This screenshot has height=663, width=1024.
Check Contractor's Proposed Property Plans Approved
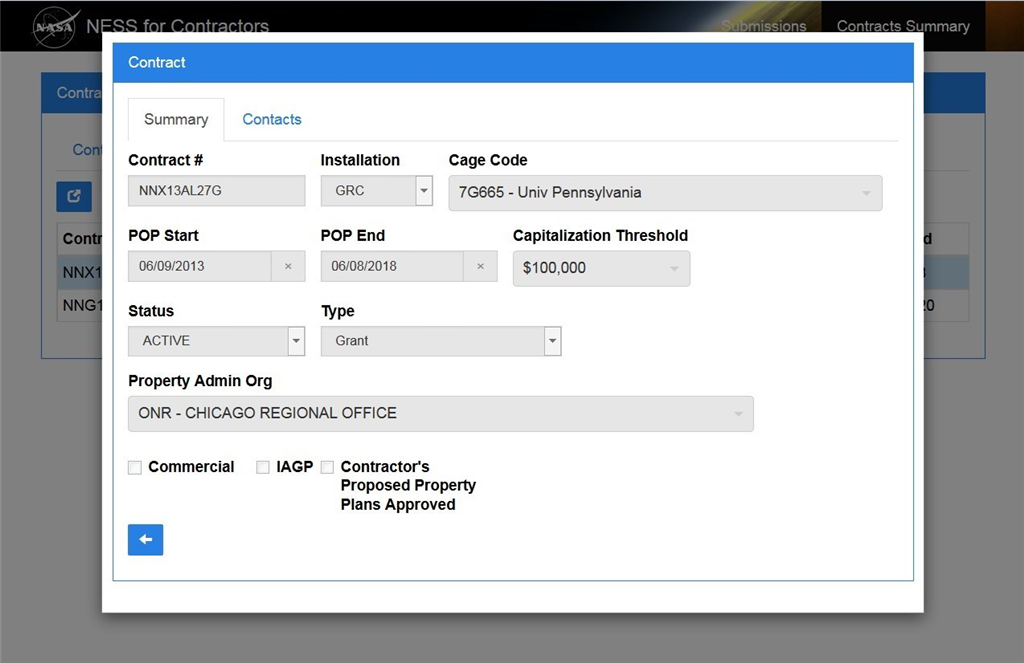coord(327,467)
